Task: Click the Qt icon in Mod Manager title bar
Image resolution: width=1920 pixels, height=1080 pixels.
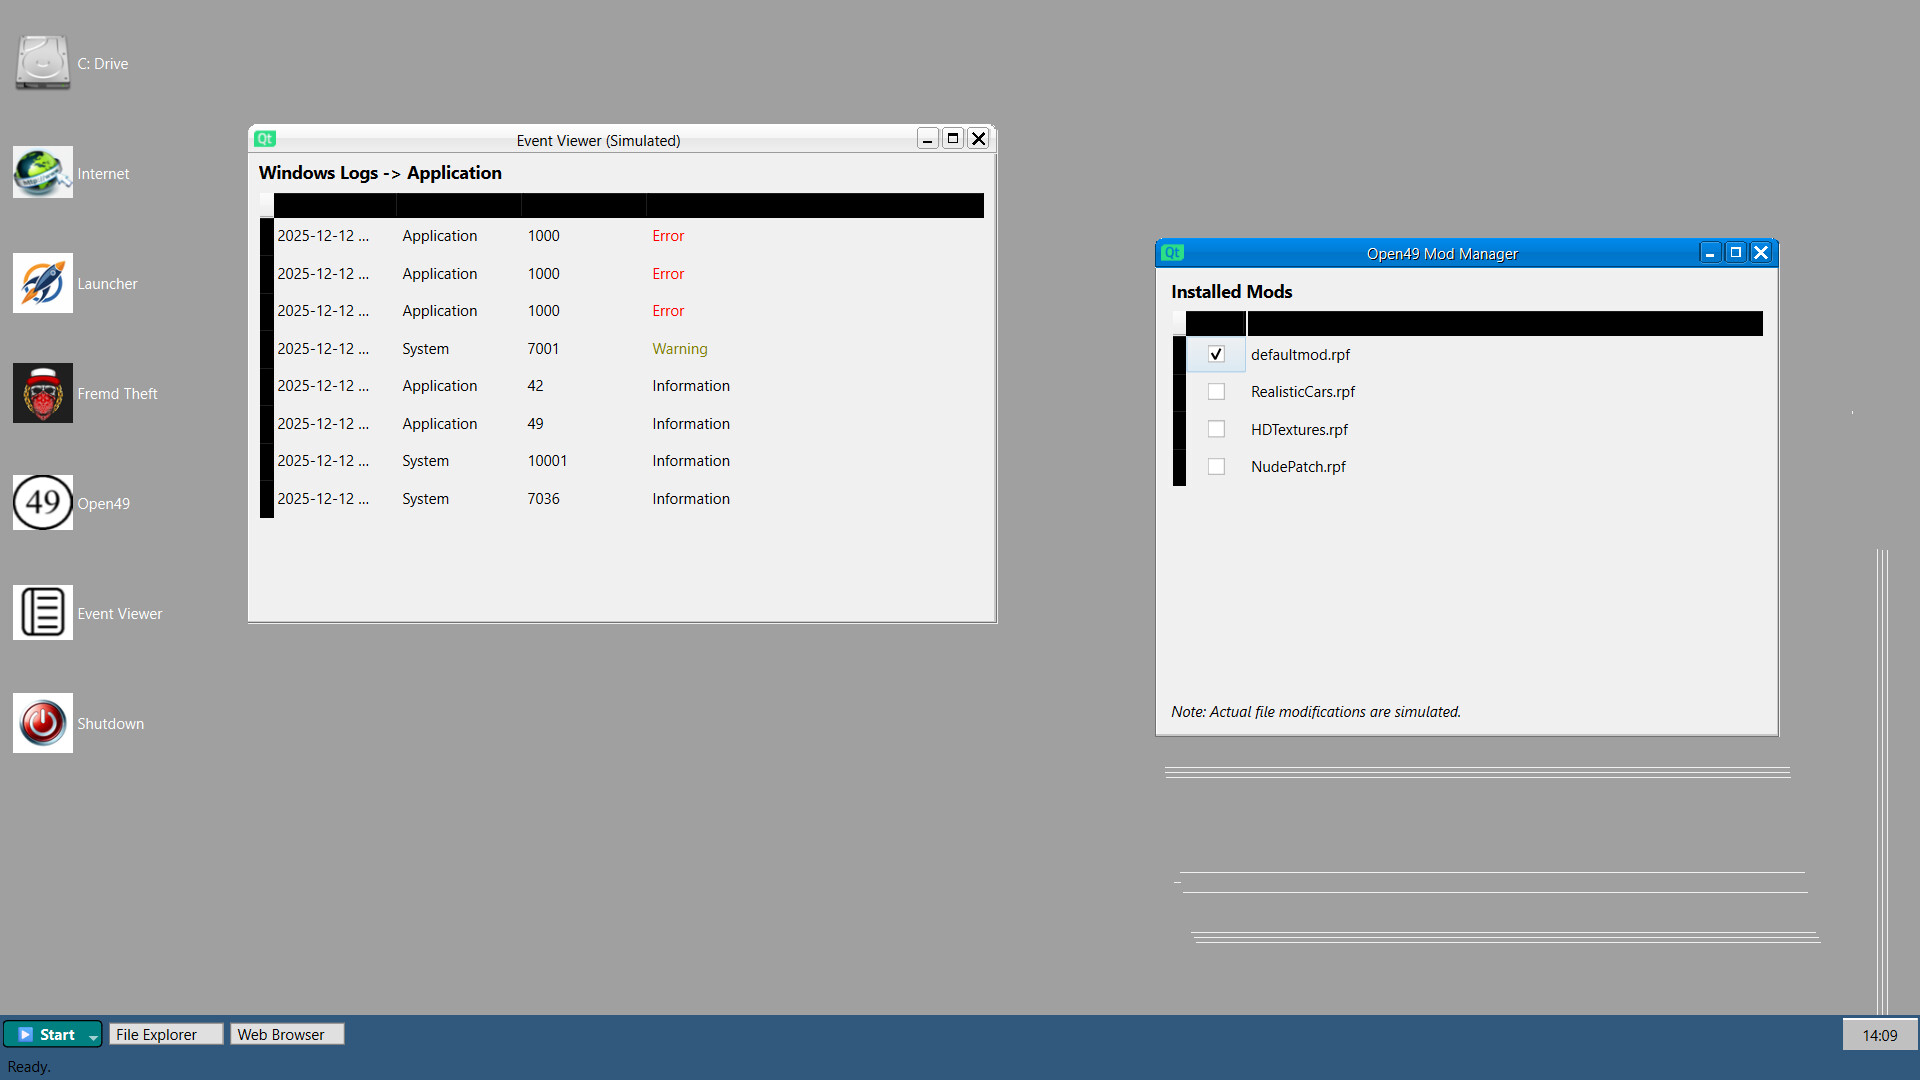Action: [x=1172, y=253]
